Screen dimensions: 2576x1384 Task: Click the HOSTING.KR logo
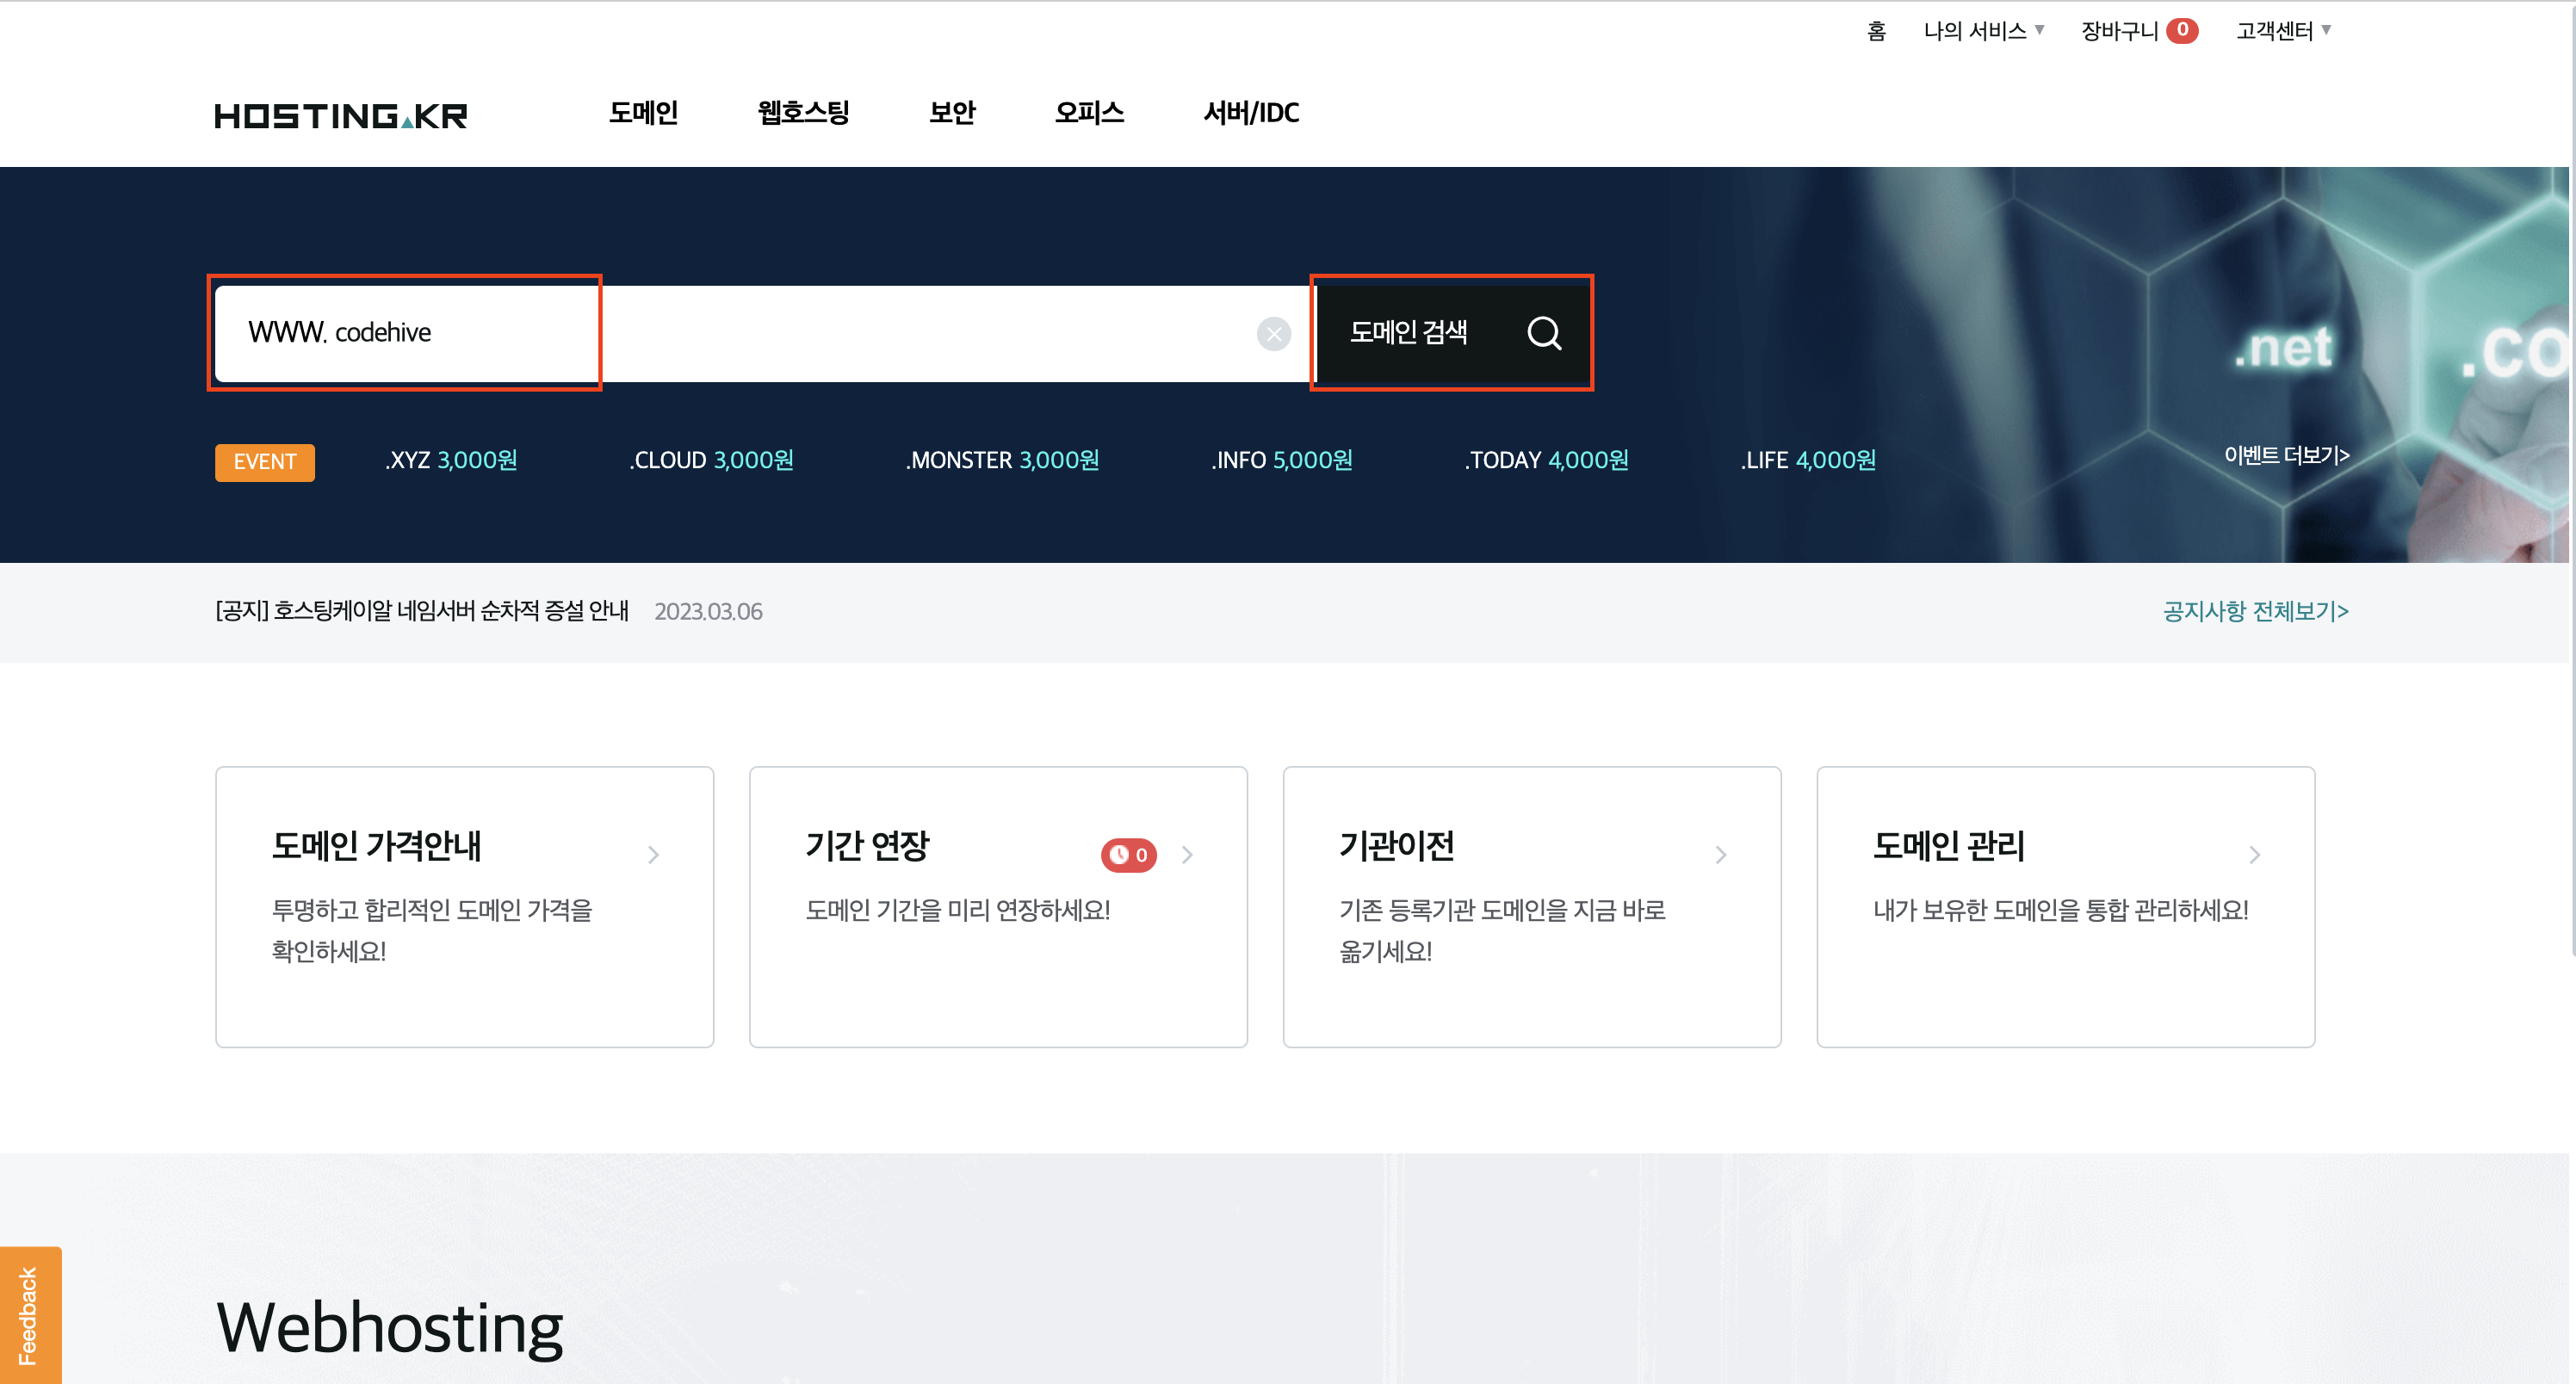340,116
